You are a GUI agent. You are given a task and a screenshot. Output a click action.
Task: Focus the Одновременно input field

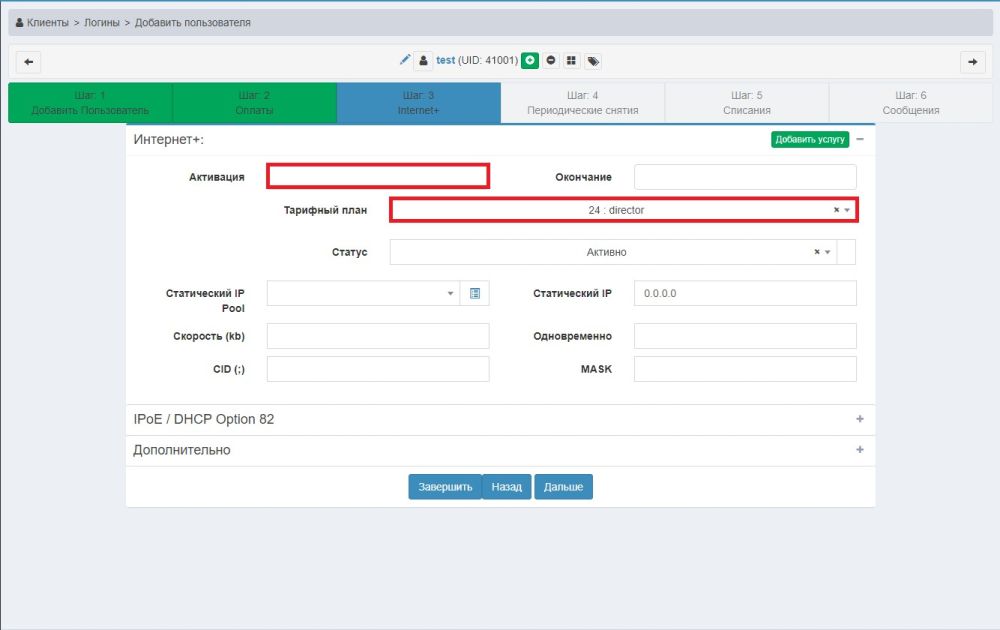(745, 336)
